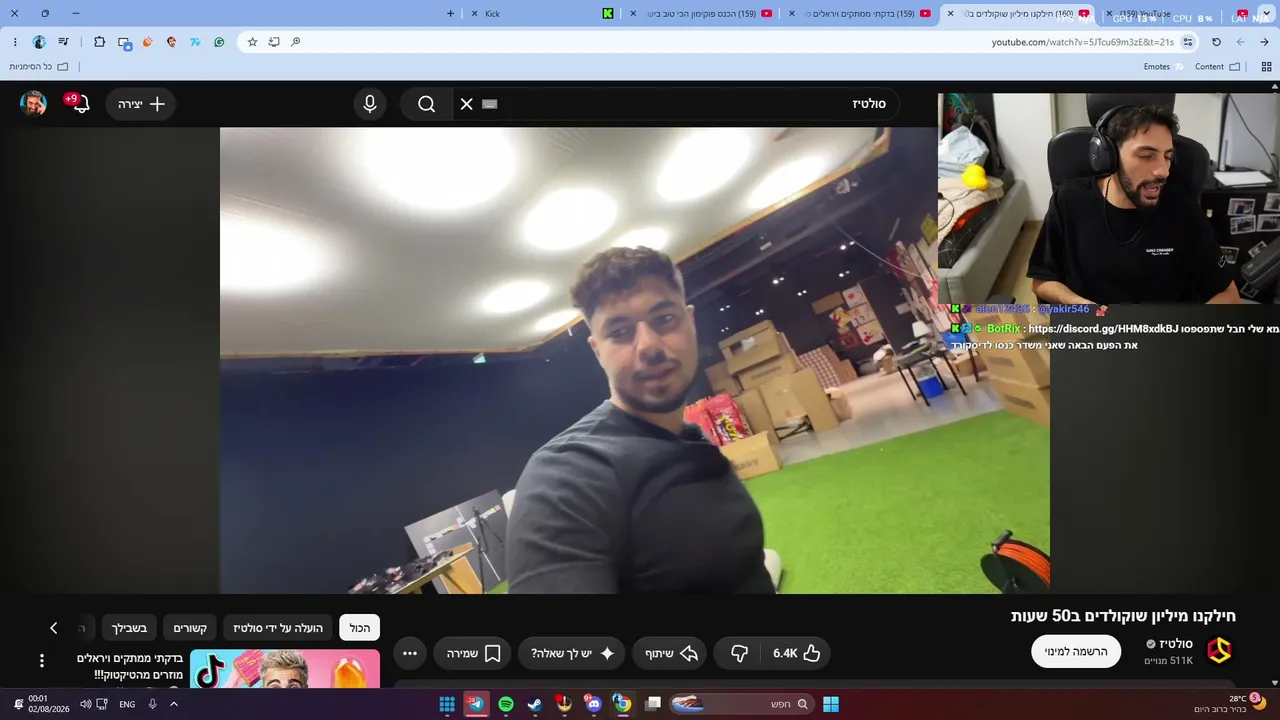Click the install/cast icon in address bar
Screen dimensions: 1280x720
[x=274, y=42]
